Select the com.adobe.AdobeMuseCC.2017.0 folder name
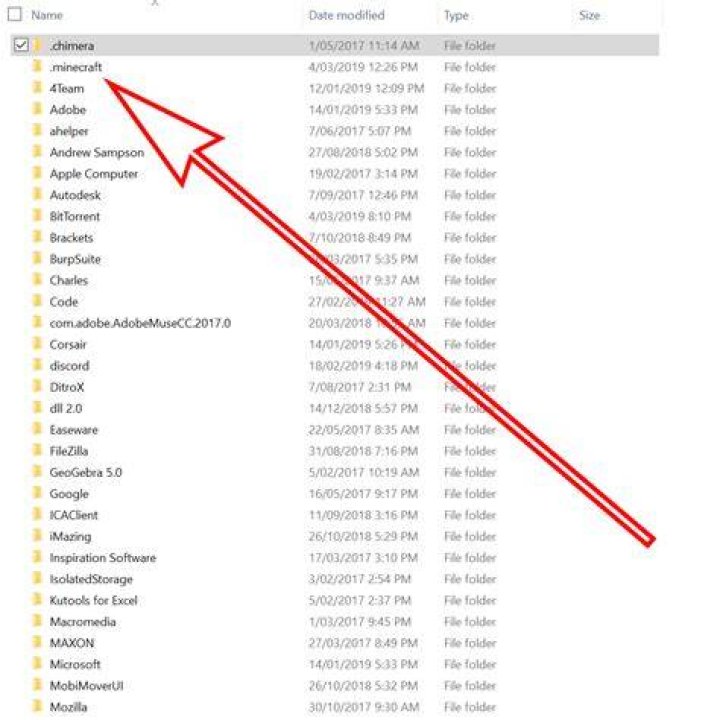 coord(140,323)
